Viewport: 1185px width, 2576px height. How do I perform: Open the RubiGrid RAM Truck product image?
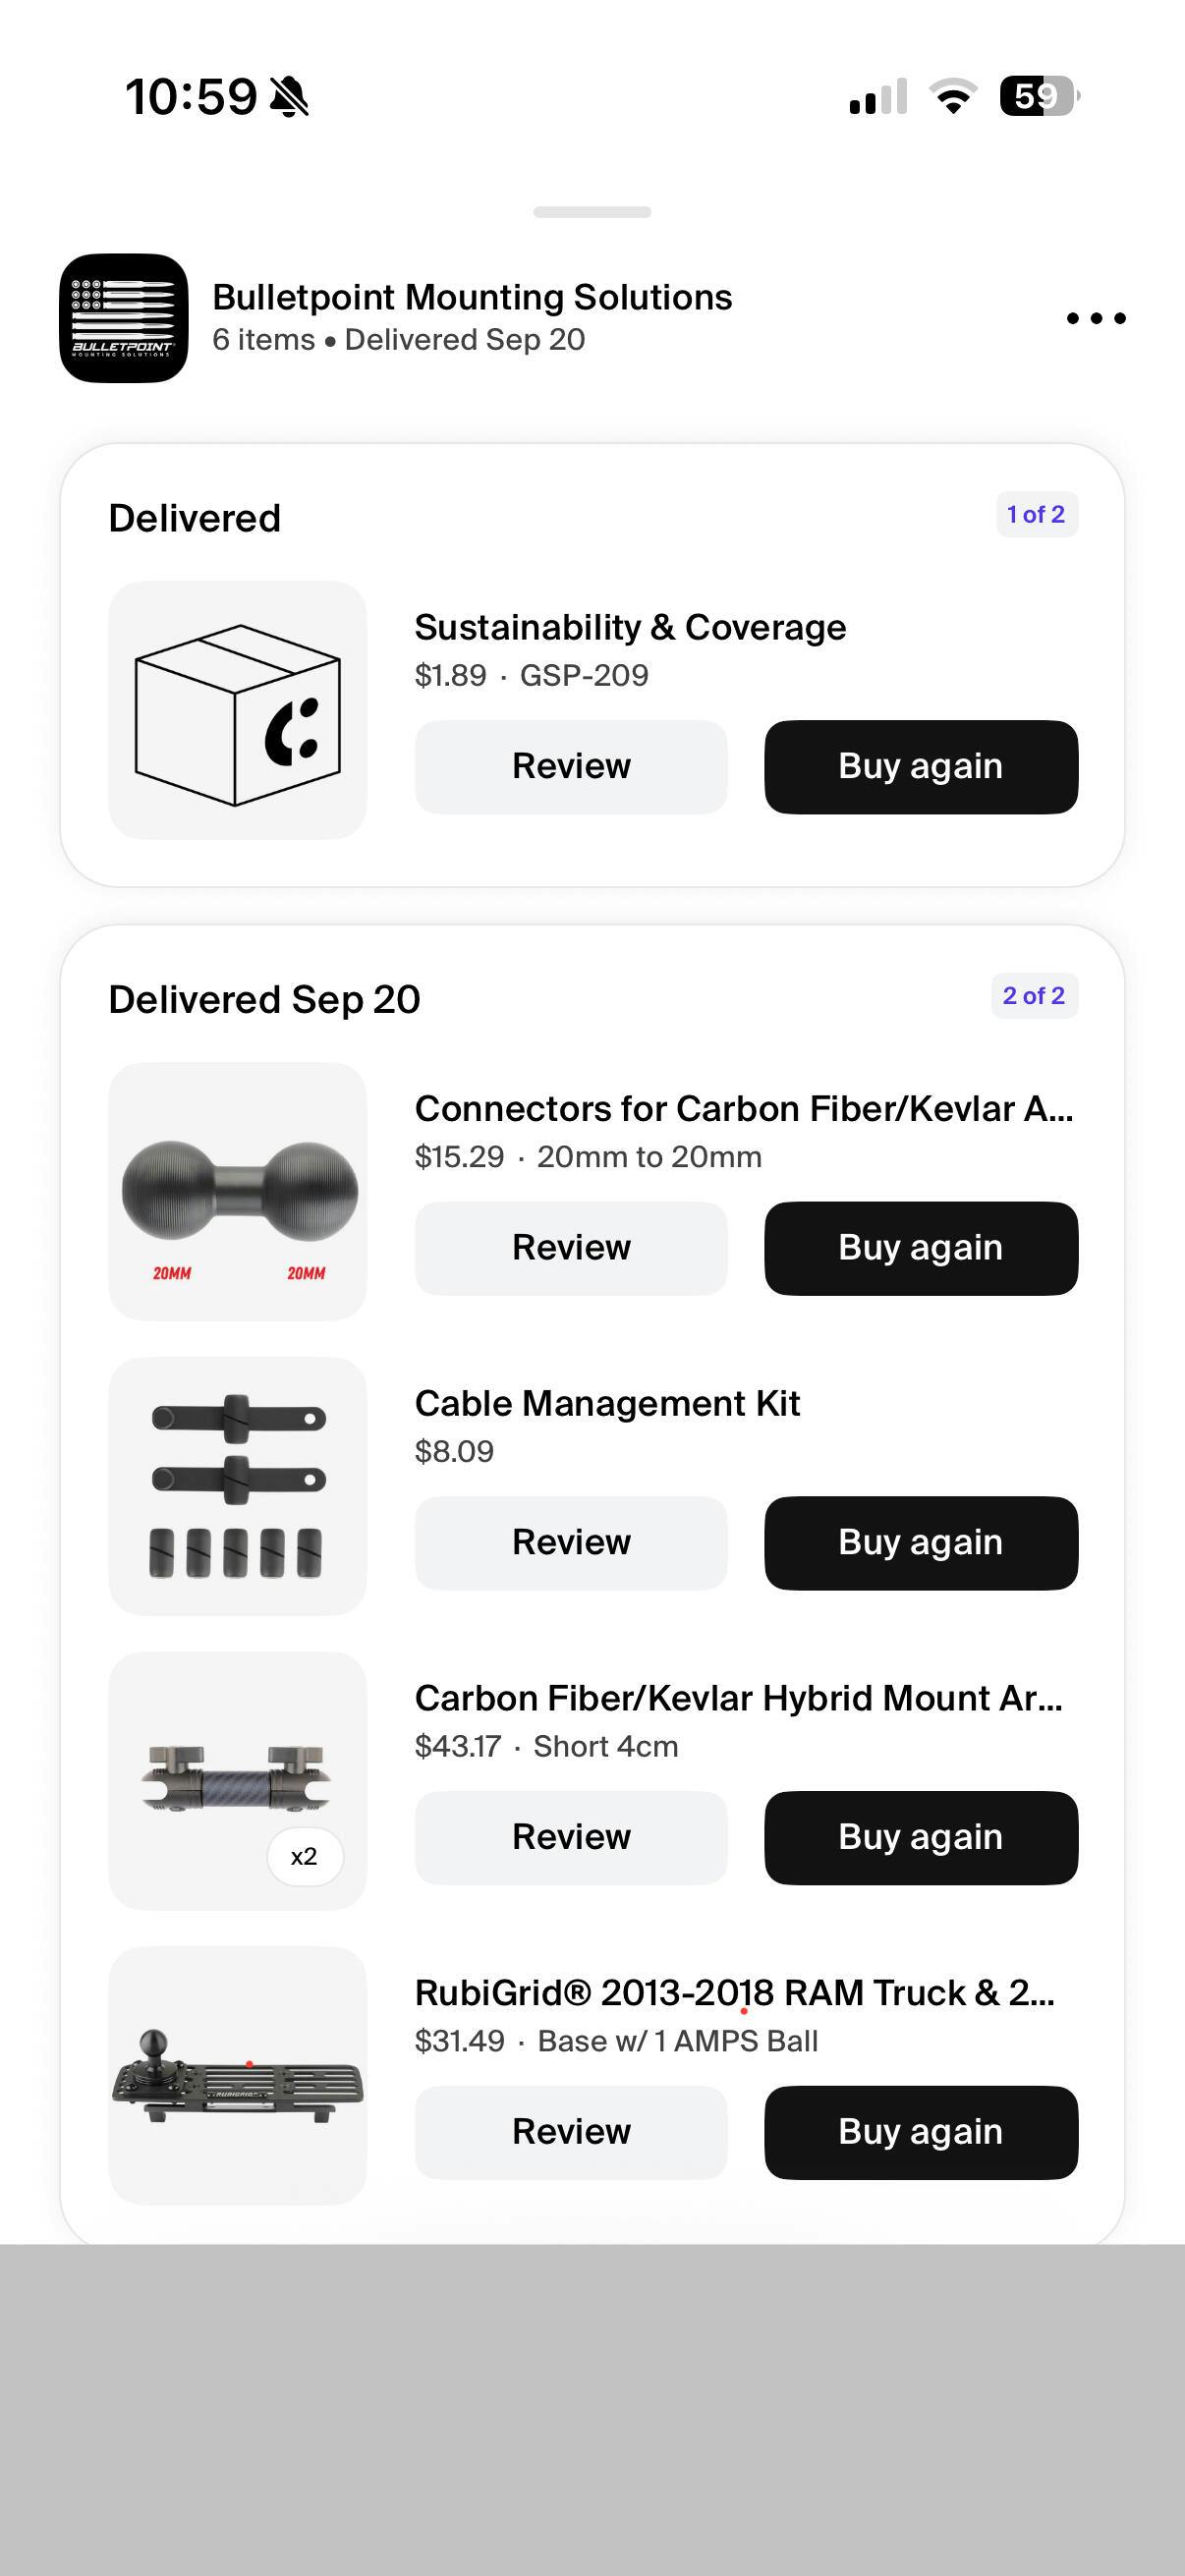pos(237,2075)
